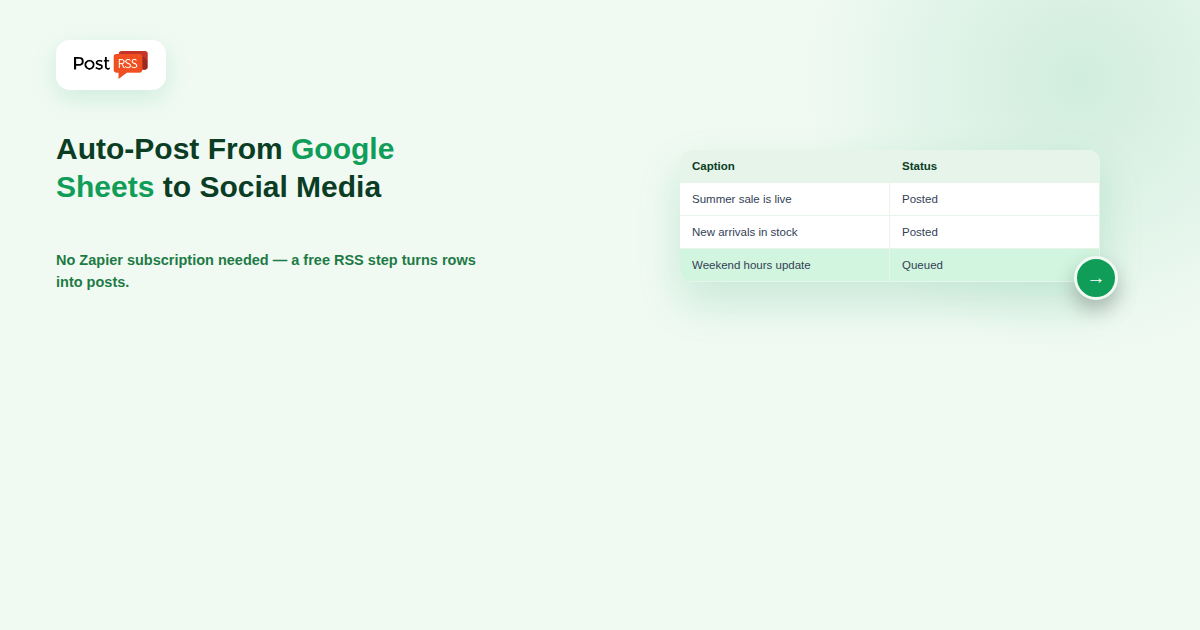1200x630 pixels.
Task: Click the PostRSS logo
Action: (x=111, y=65)
